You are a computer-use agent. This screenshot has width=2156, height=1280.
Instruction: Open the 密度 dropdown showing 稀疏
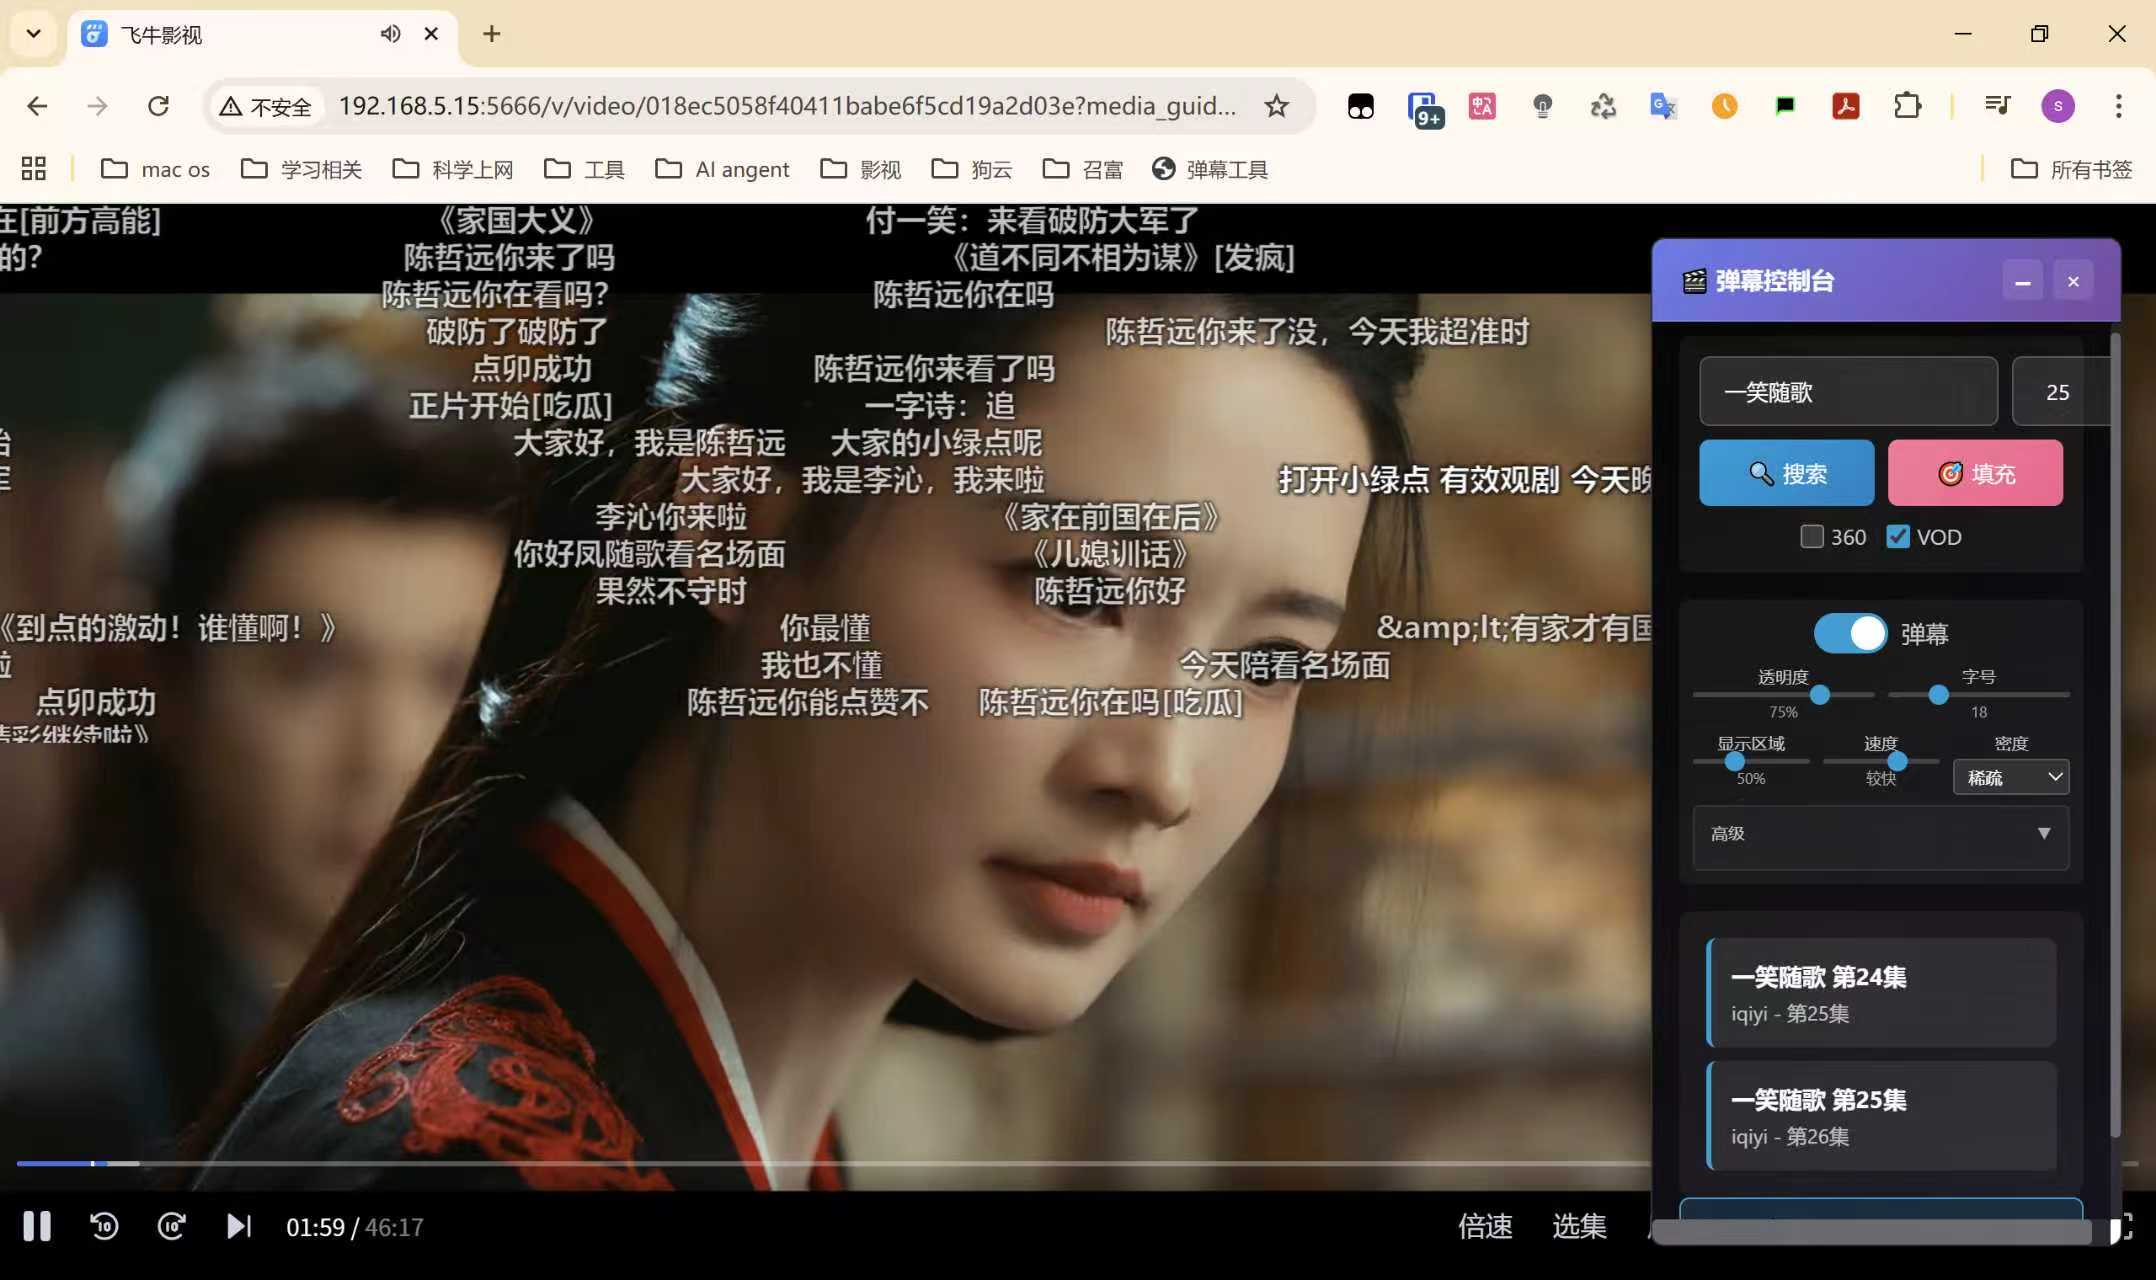pyautogui.click(x=2010, y=777)
